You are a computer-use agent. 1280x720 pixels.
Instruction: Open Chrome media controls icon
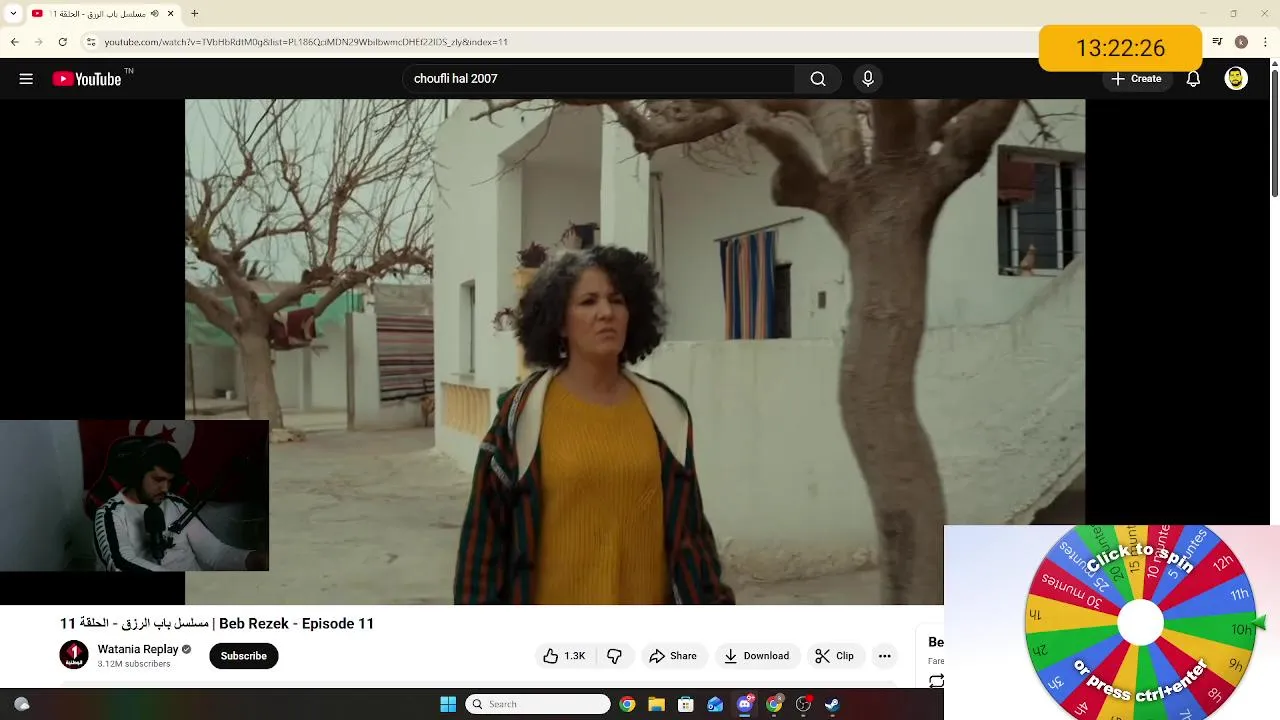pyautogui.click(x=1217, y=42)
